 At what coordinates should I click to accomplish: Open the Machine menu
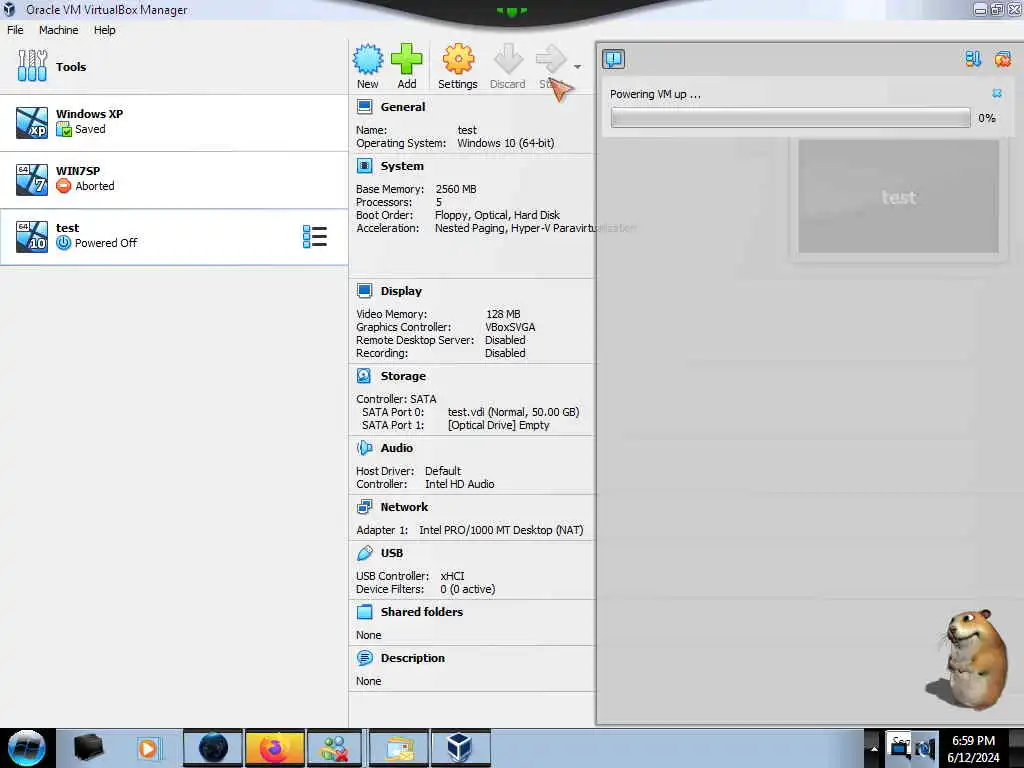[58, 30]
